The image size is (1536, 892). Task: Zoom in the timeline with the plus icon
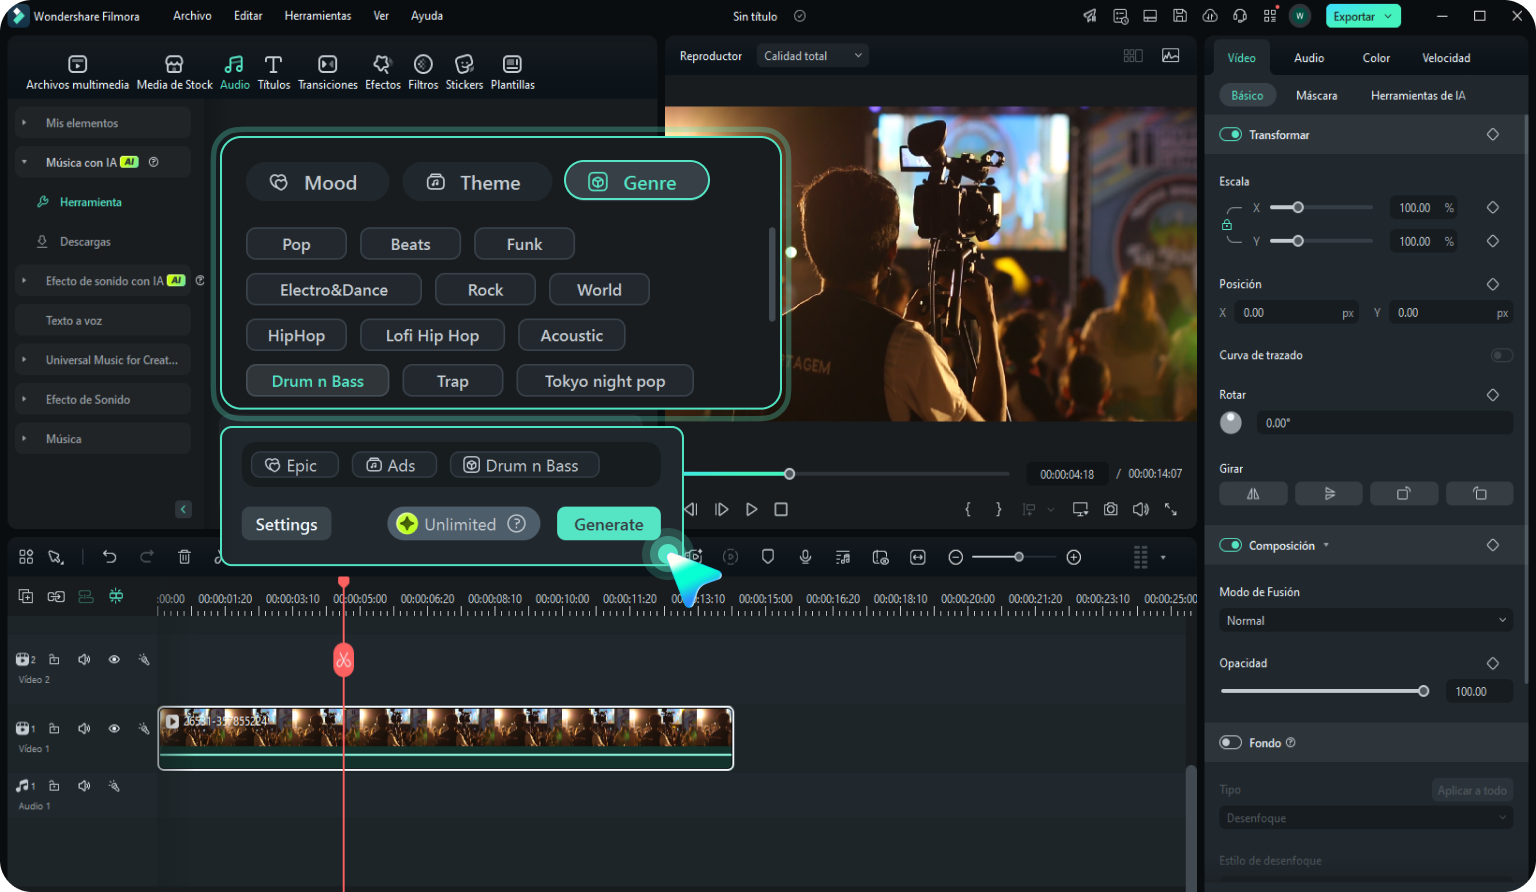[1074, 557]
